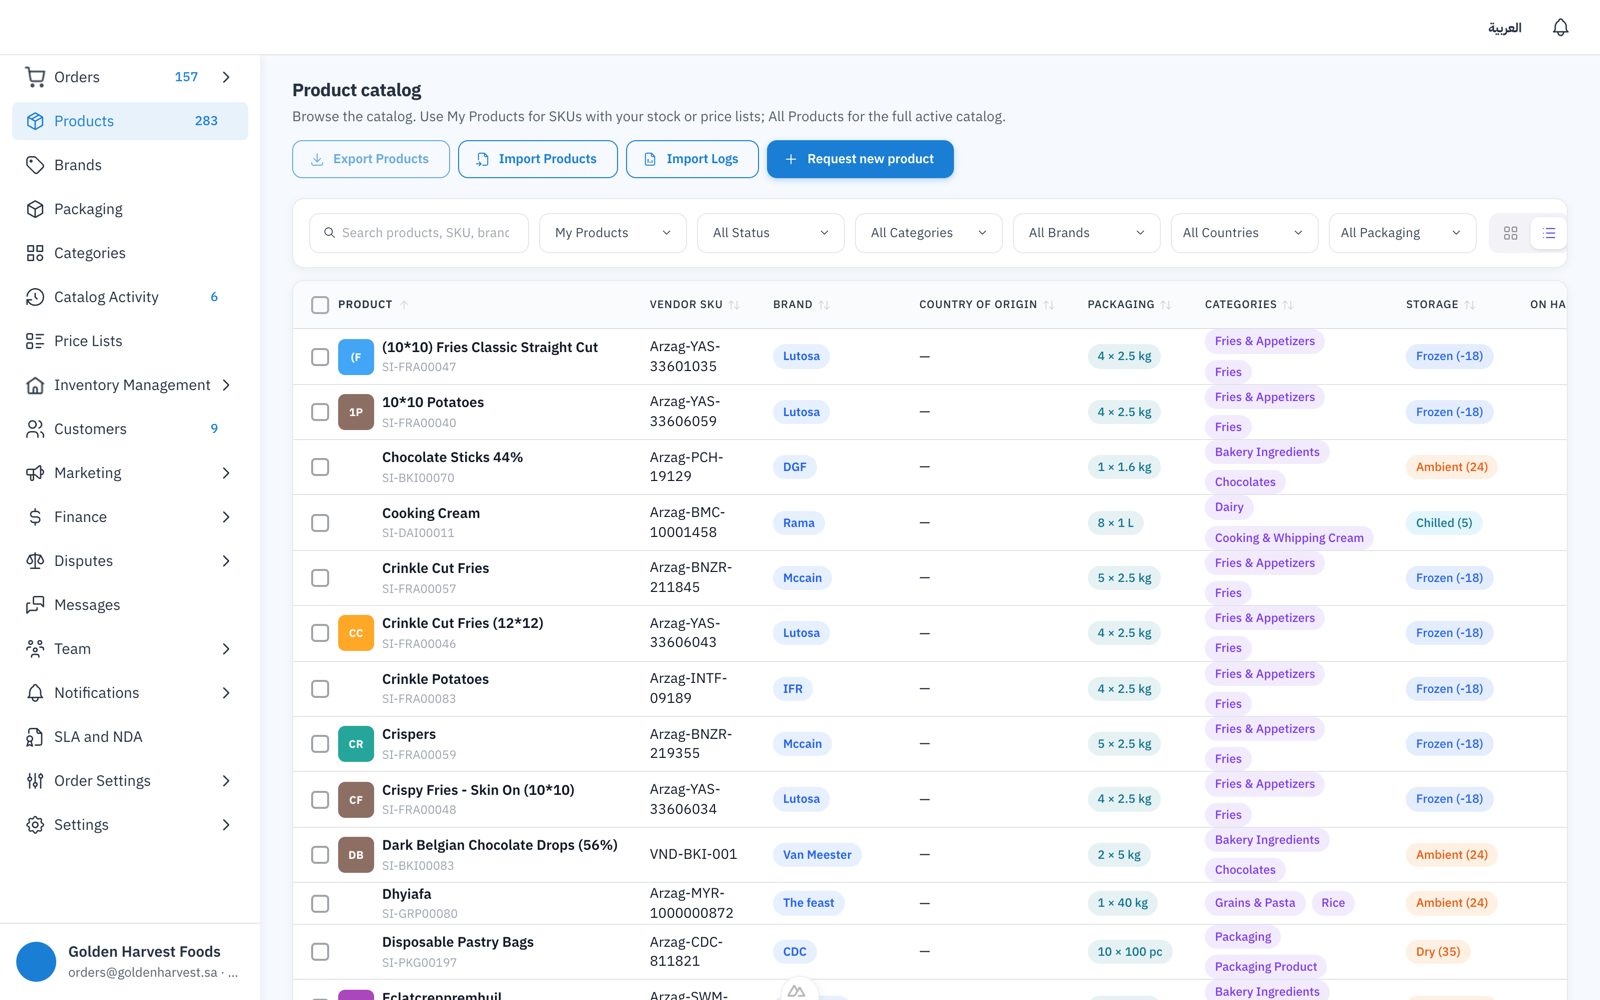Check the (10*10) Fries Classic Straight Cut row
1600x1000 pixels.
tap(320, 357)
